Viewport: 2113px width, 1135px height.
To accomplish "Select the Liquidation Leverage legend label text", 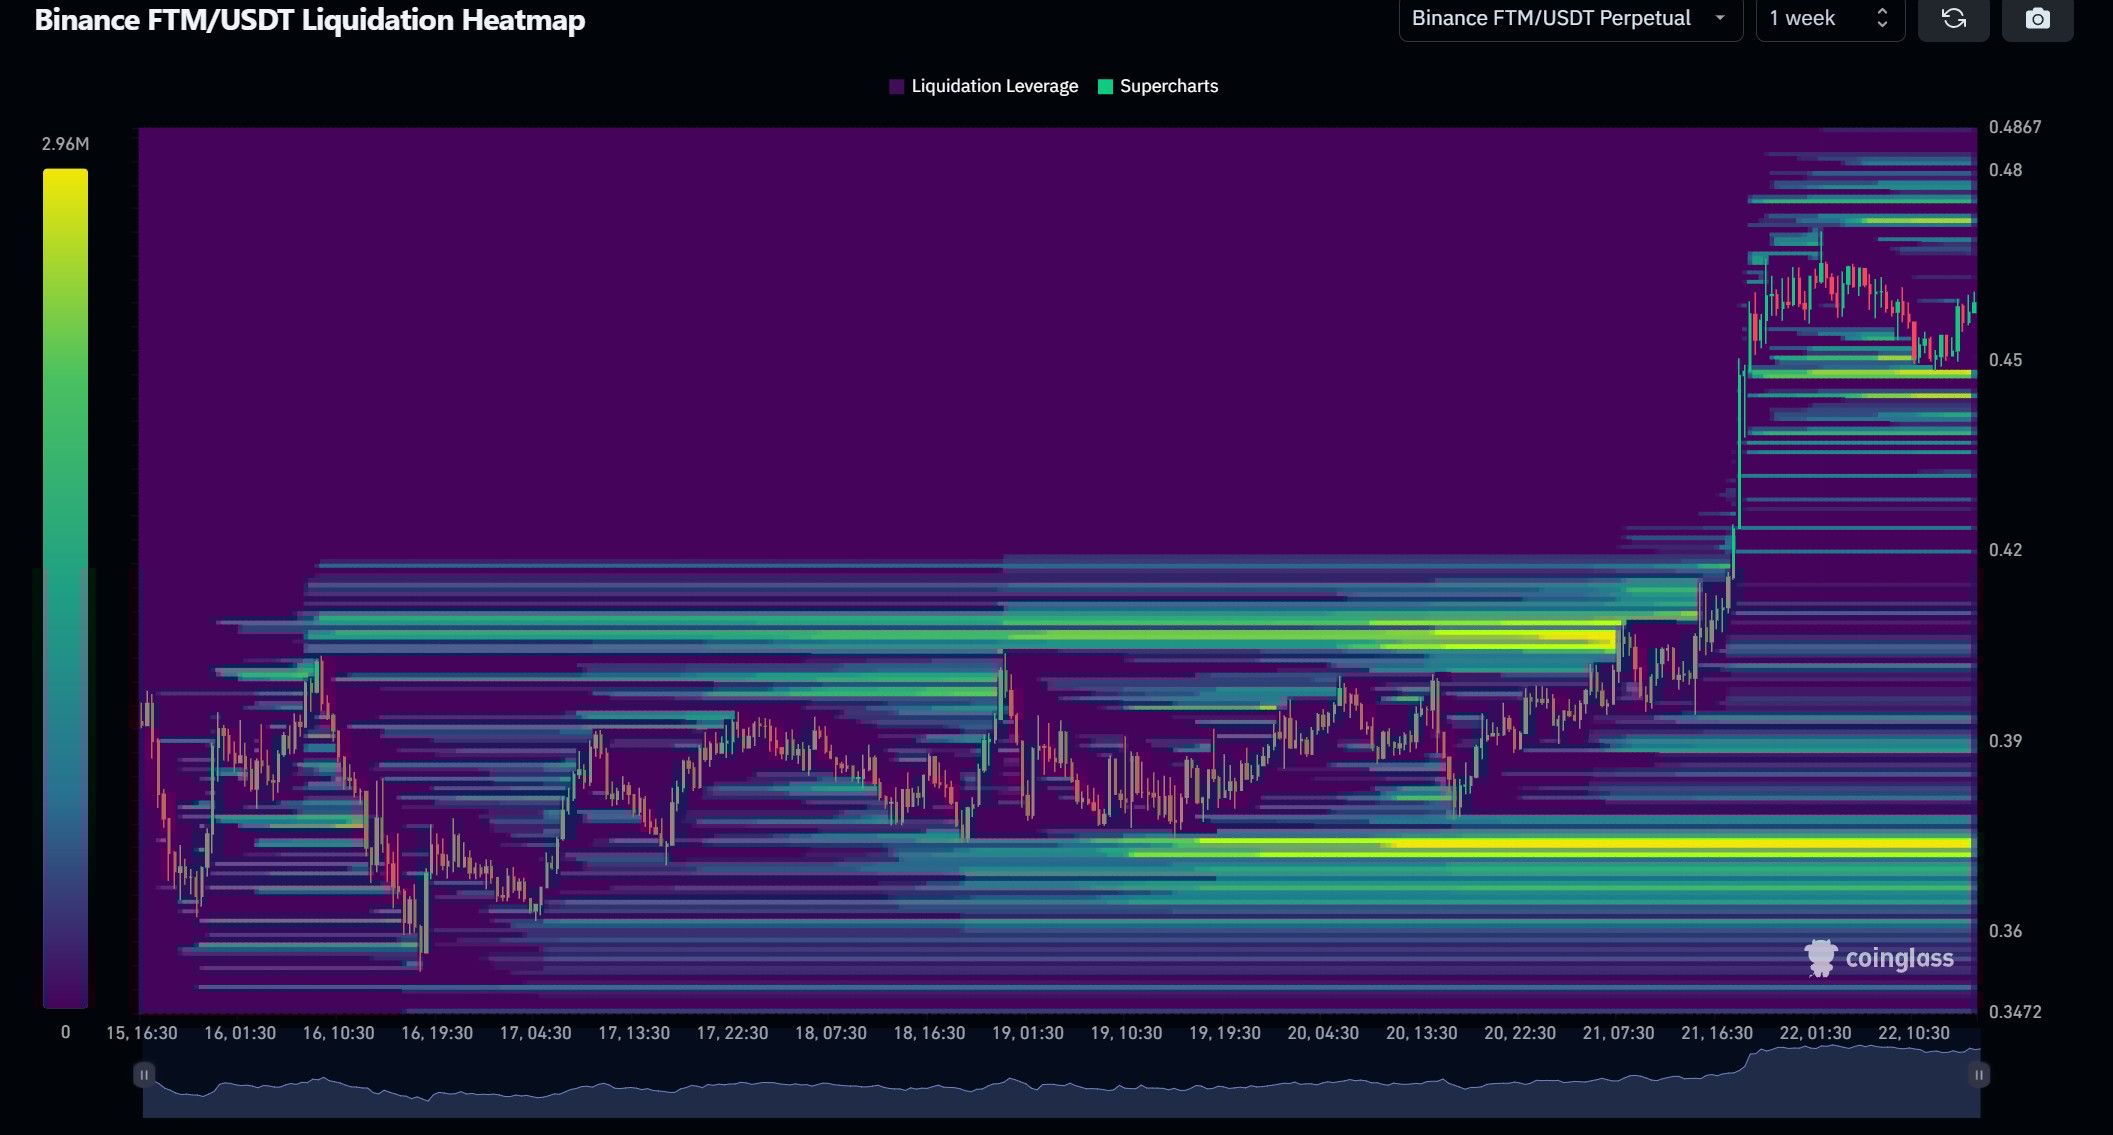I will (x=994, y=86).
